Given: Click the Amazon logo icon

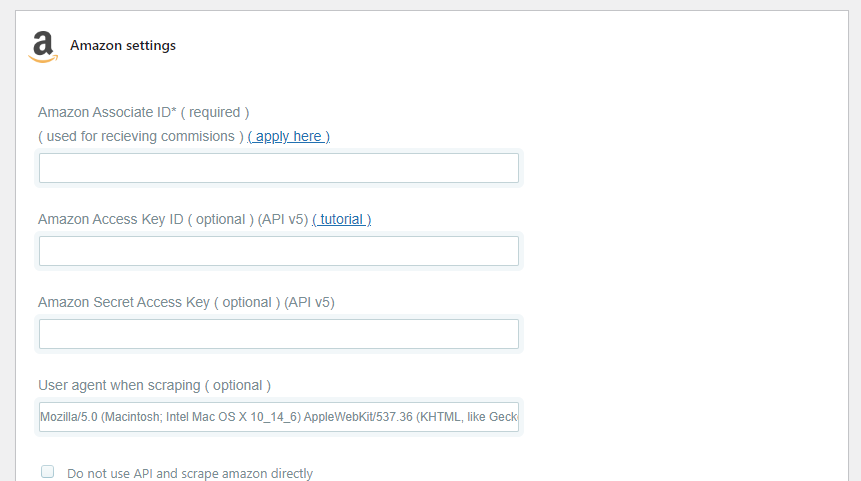Looking at the screenshot, I should point(43,47).
